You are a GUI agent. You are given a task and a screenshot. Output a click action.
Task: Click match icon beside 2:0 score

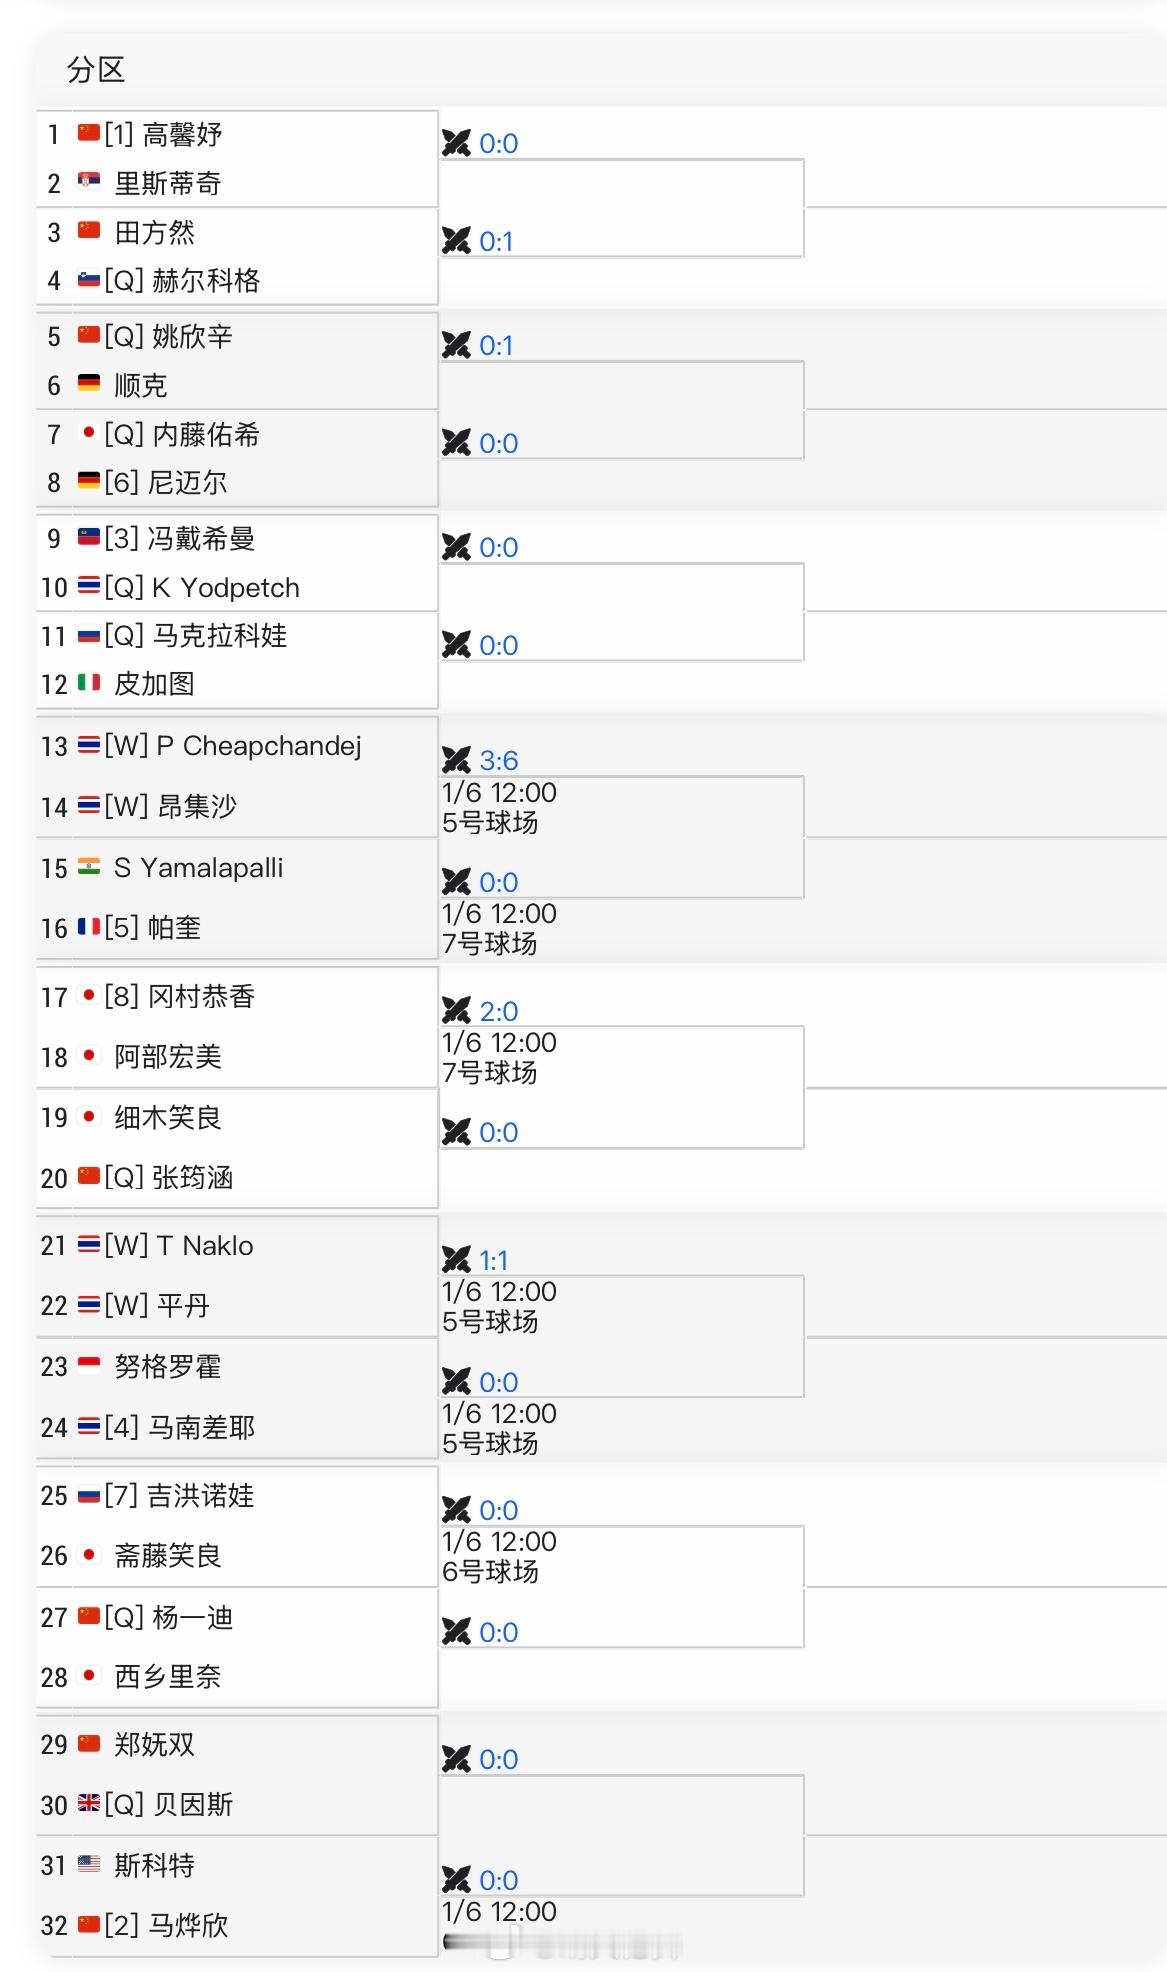pos(456,1010)
